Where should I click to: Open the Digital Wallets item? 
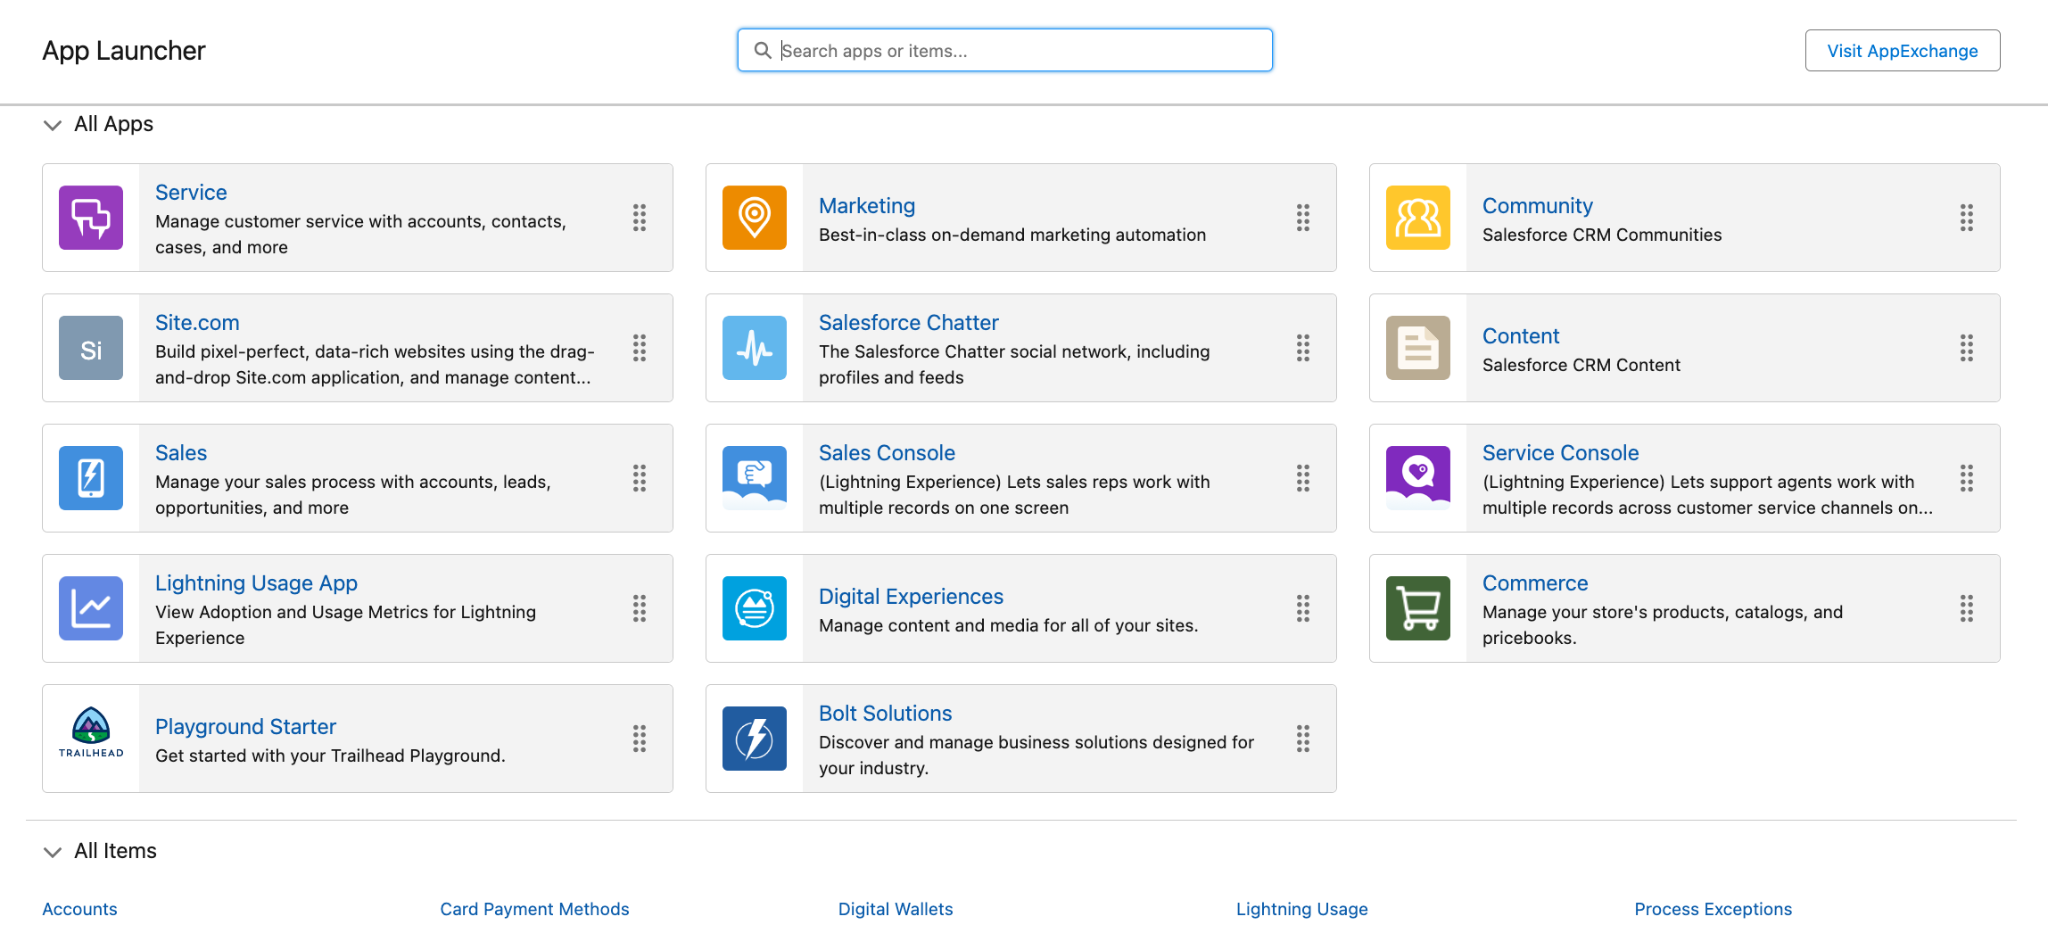click(x=895, y=909)
